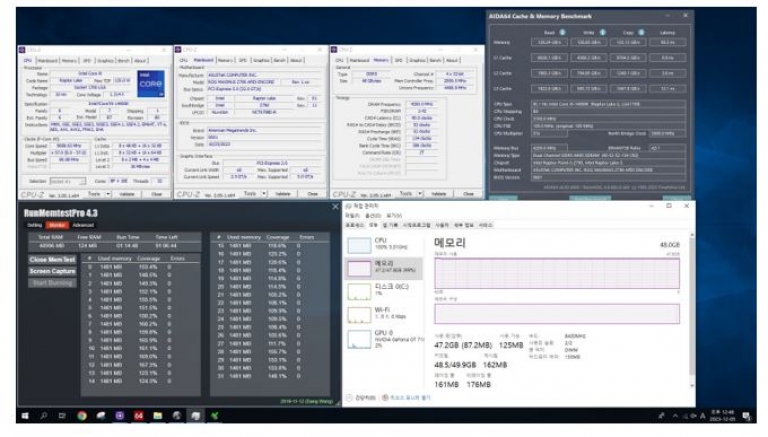Viewport: 768px width, 437px height.
Task: Click "47.2GB (87.2MB)" in-use value
Action: coord(463,345)
